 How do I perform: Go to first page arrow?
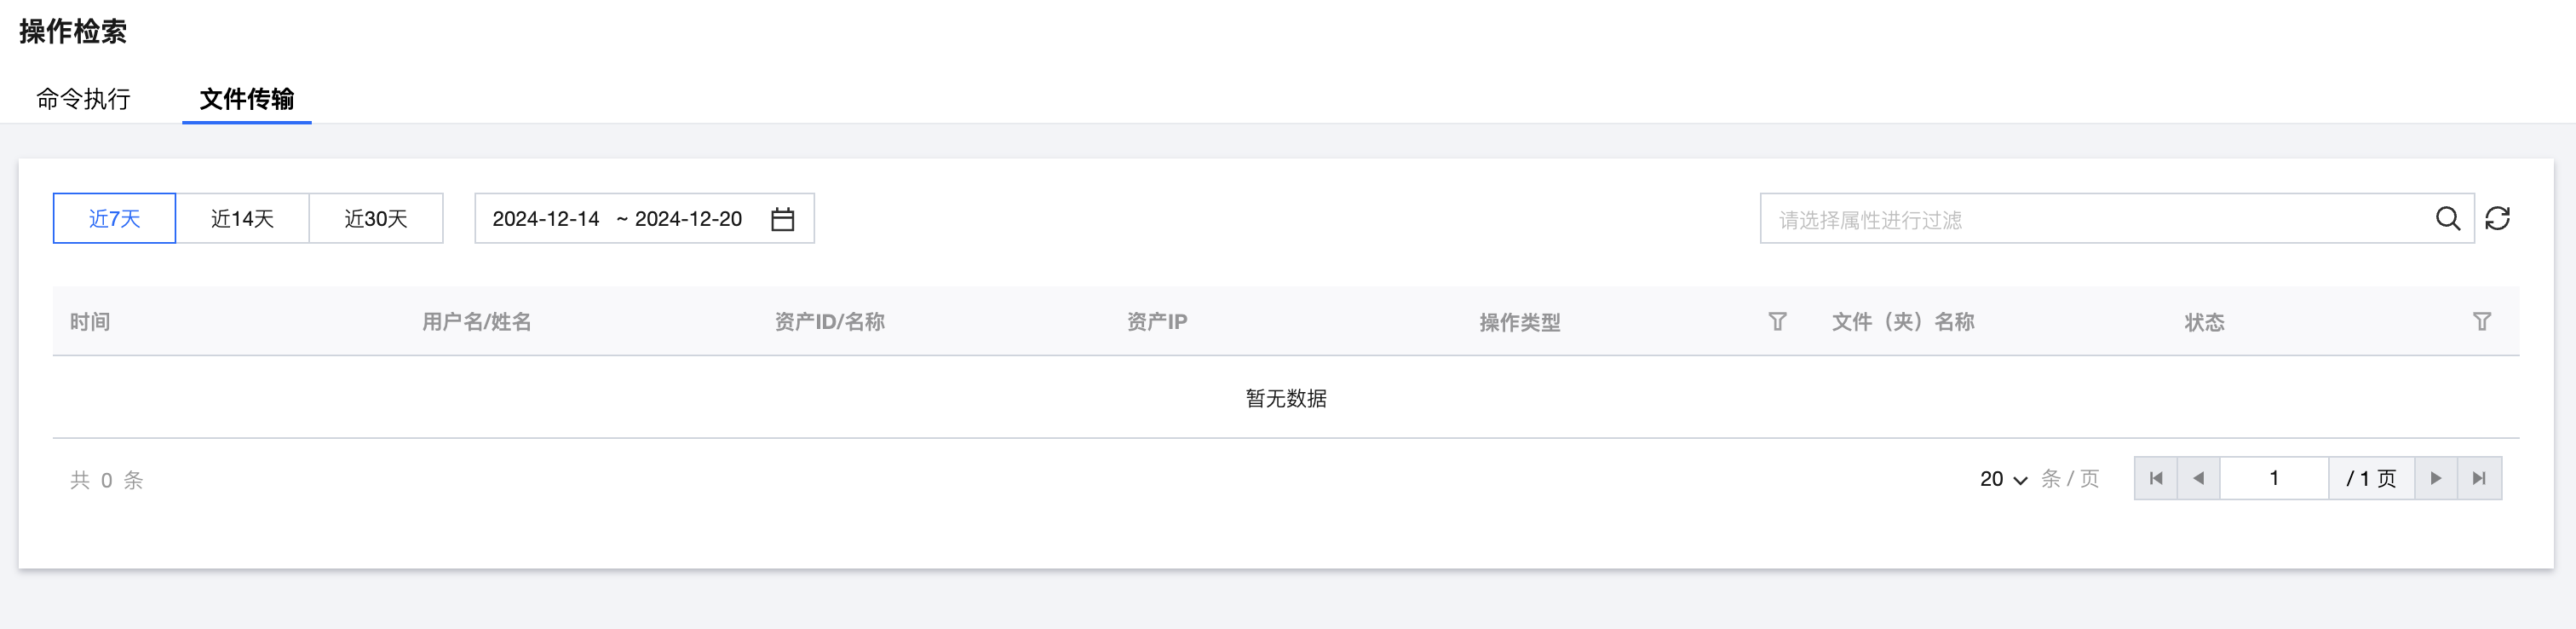point(2156,478)
